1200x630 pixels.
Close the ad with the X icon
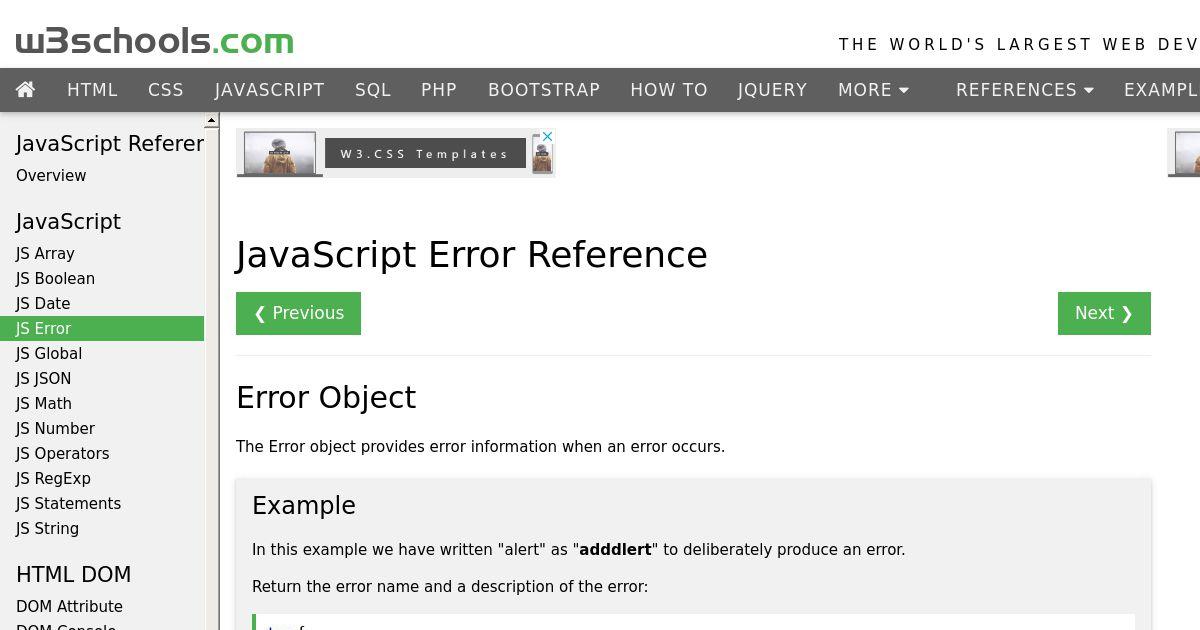547,136
